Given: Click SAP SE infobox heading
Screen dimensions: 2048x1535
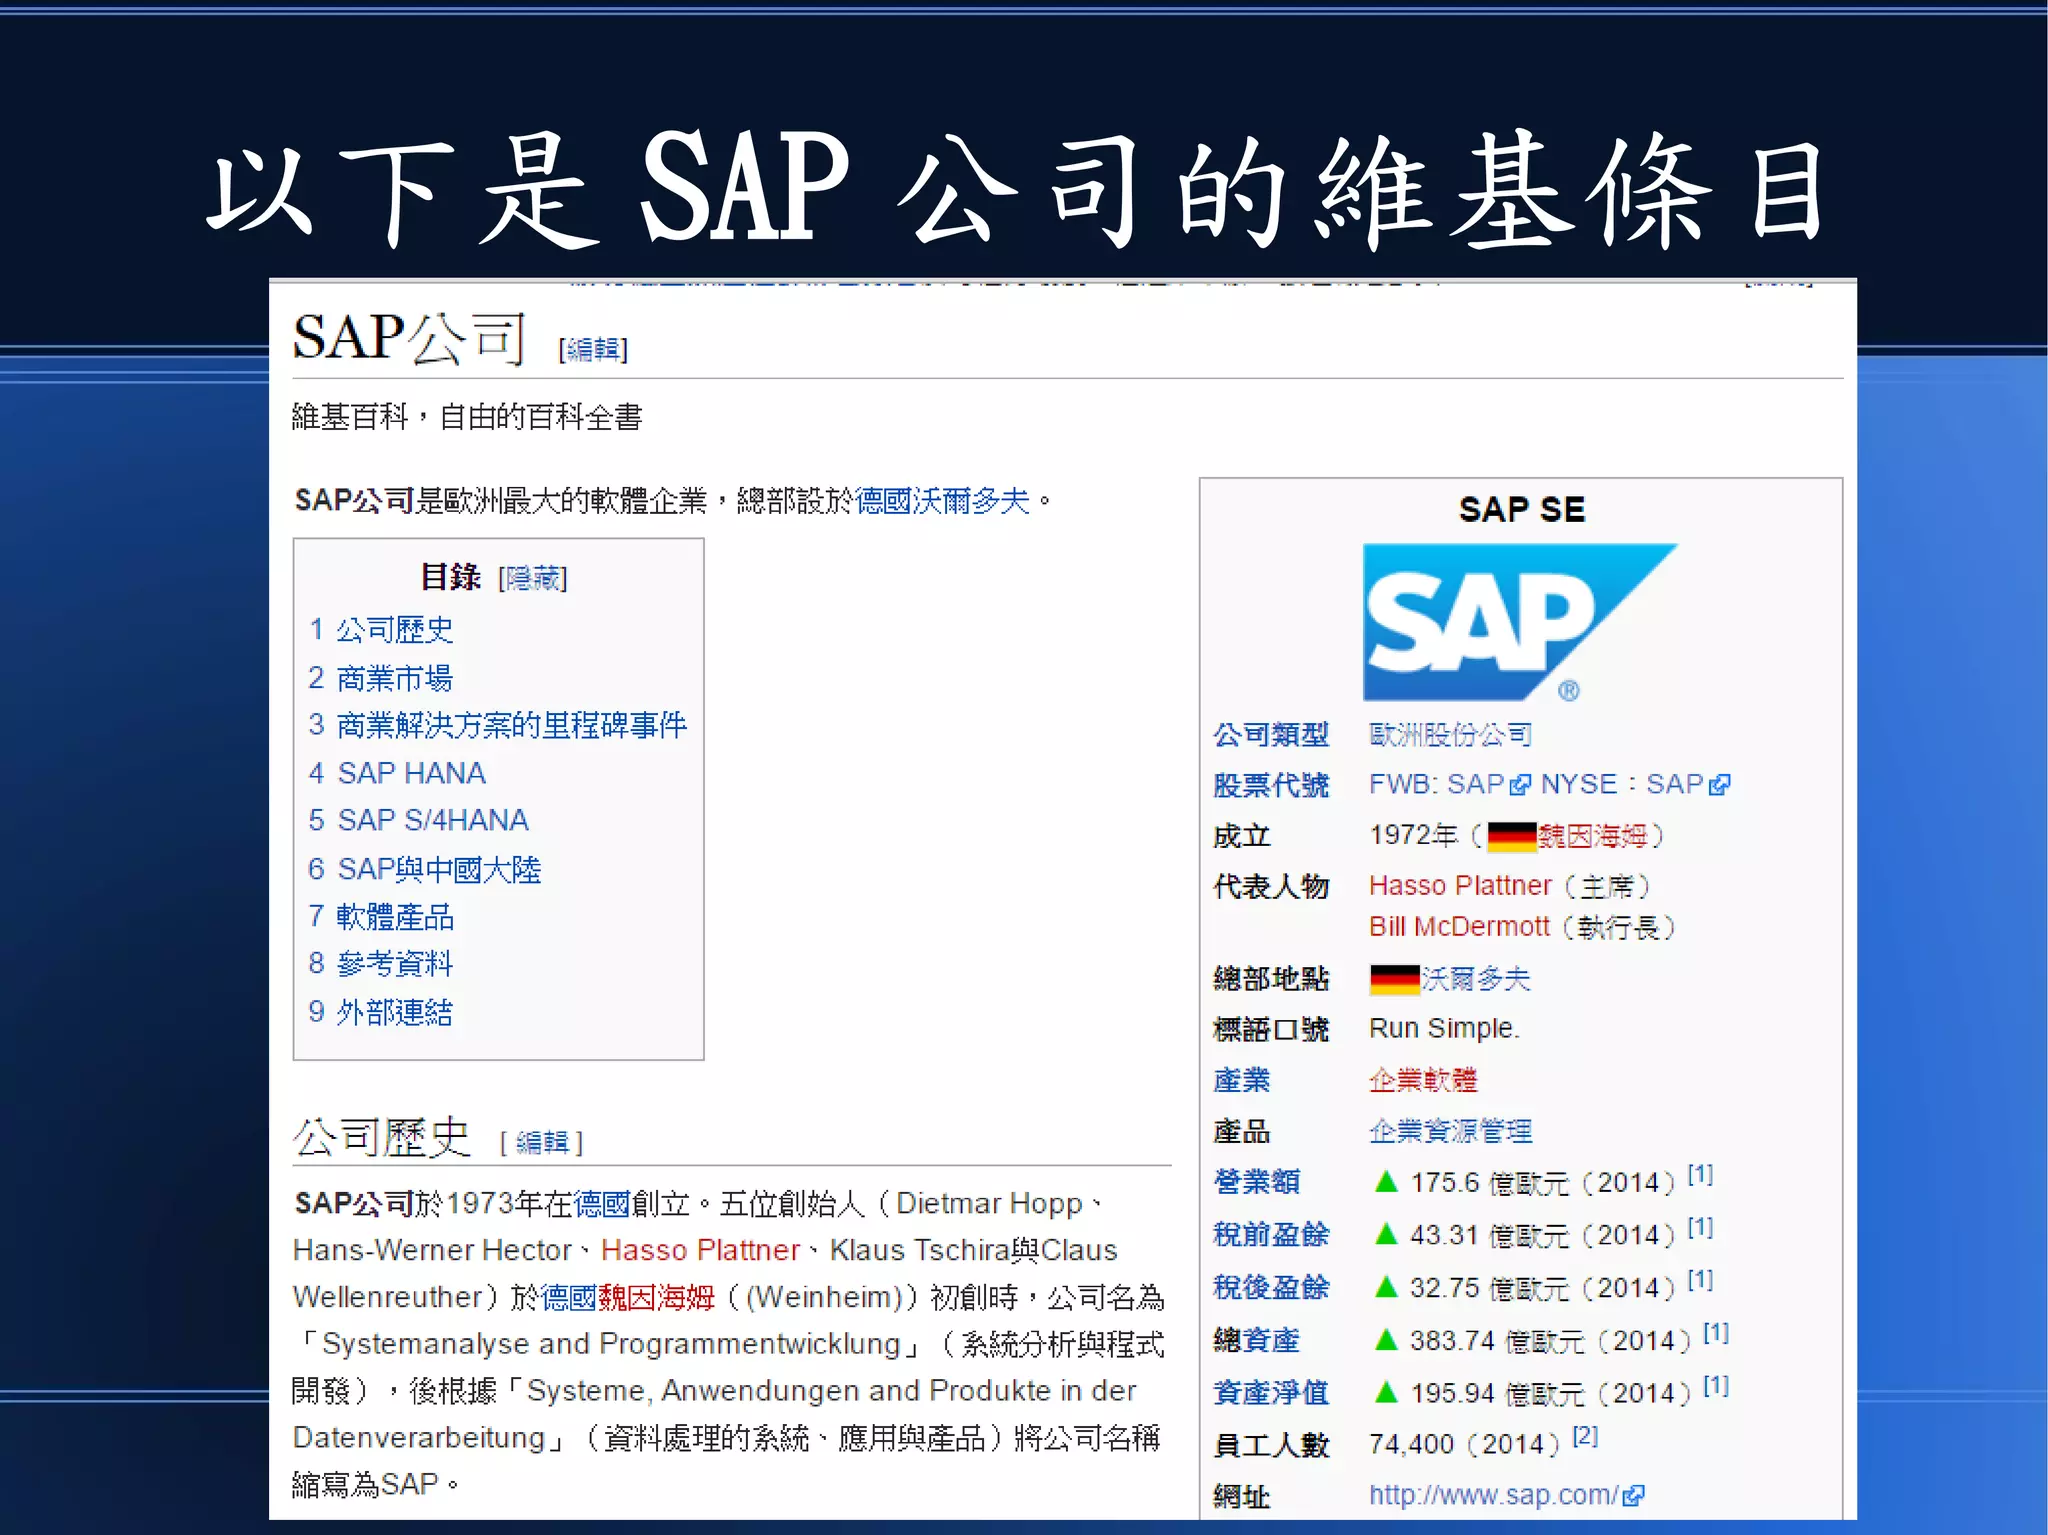Looking at the screenshot, I should point(1521,510).
